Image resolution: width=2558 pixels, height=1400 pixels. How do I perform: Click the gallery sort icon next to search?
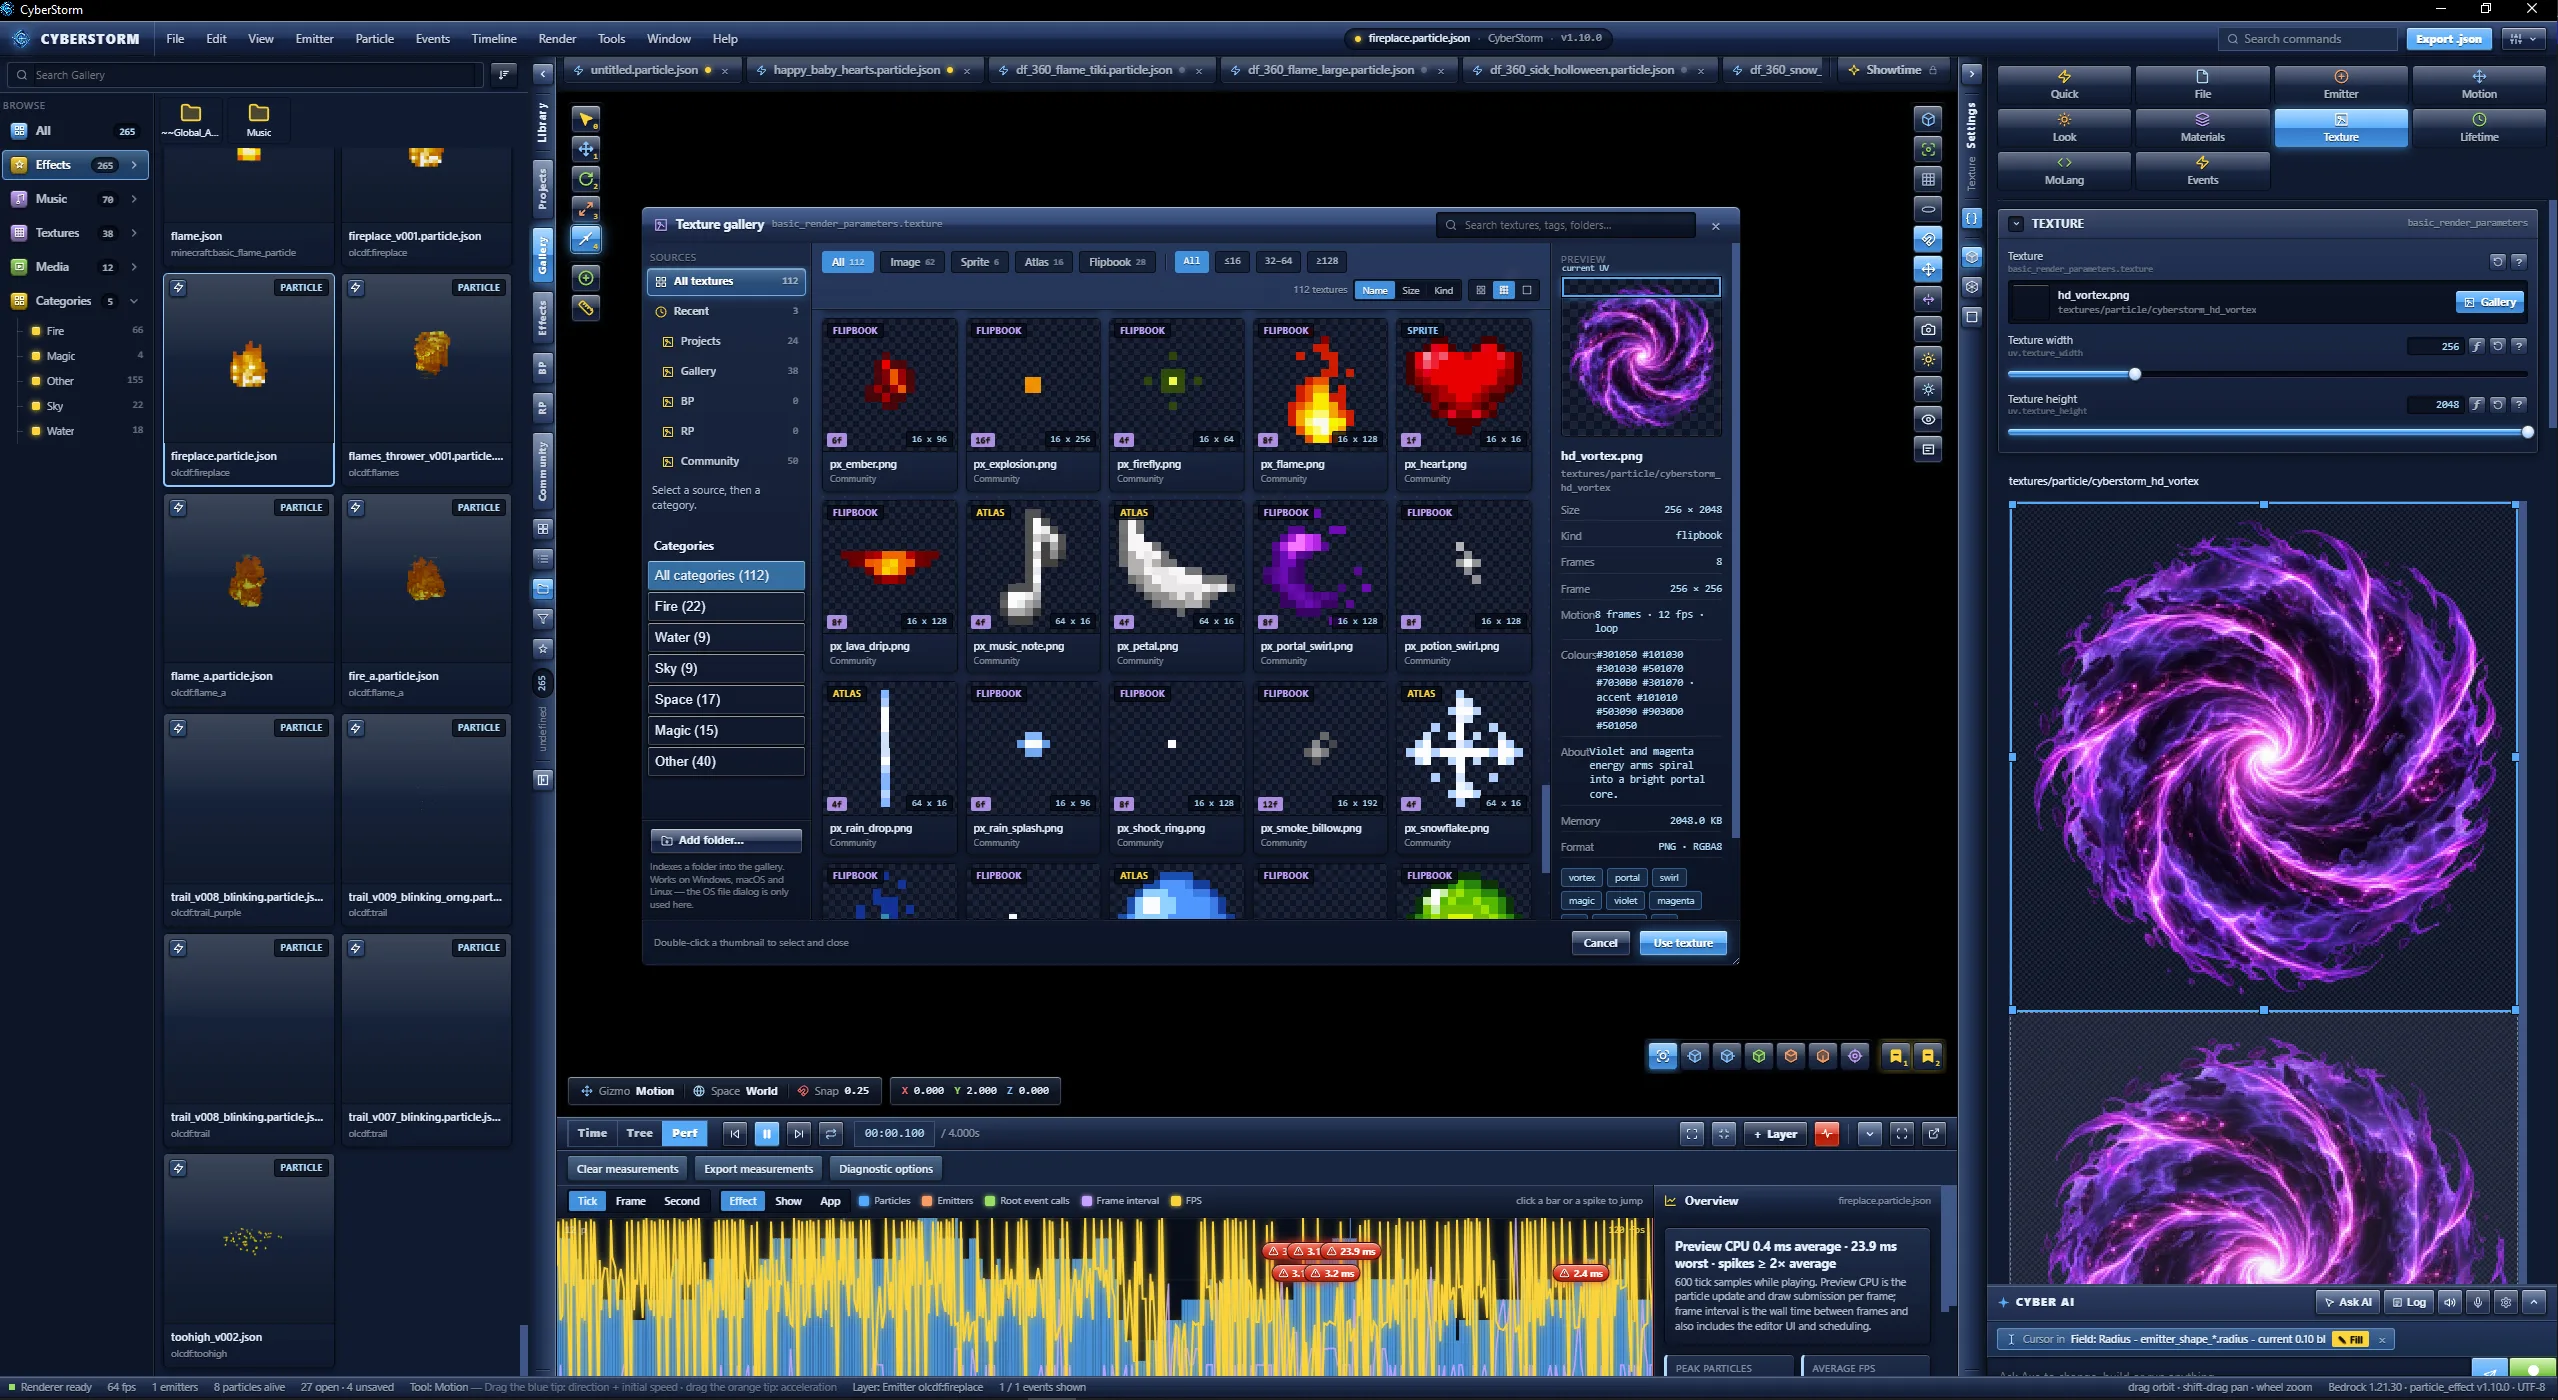(504, 74)
